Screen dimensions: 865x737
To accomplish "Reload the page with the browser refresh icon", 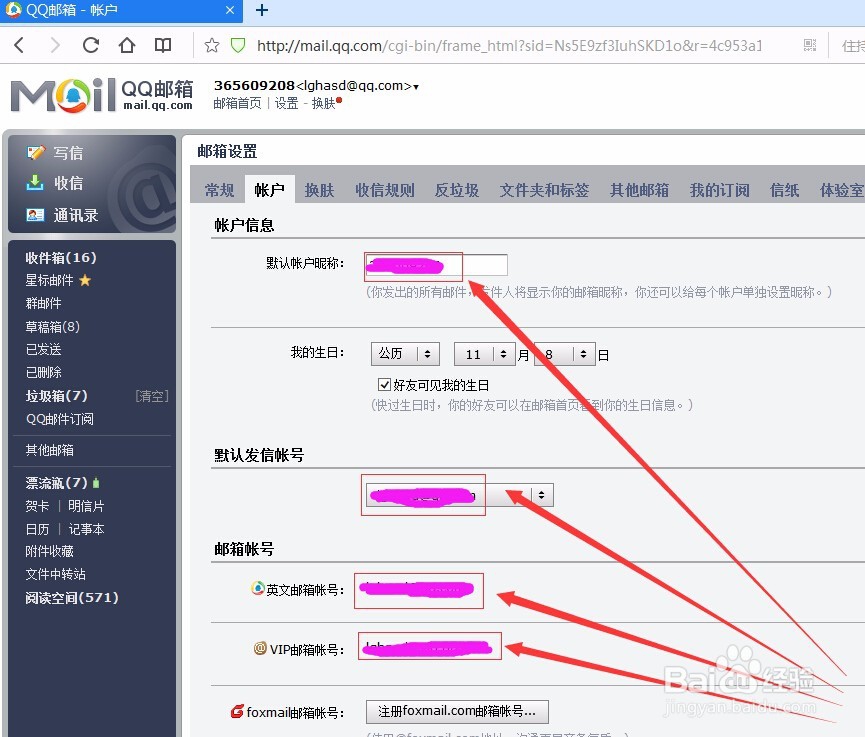I will tap(90, 45).
